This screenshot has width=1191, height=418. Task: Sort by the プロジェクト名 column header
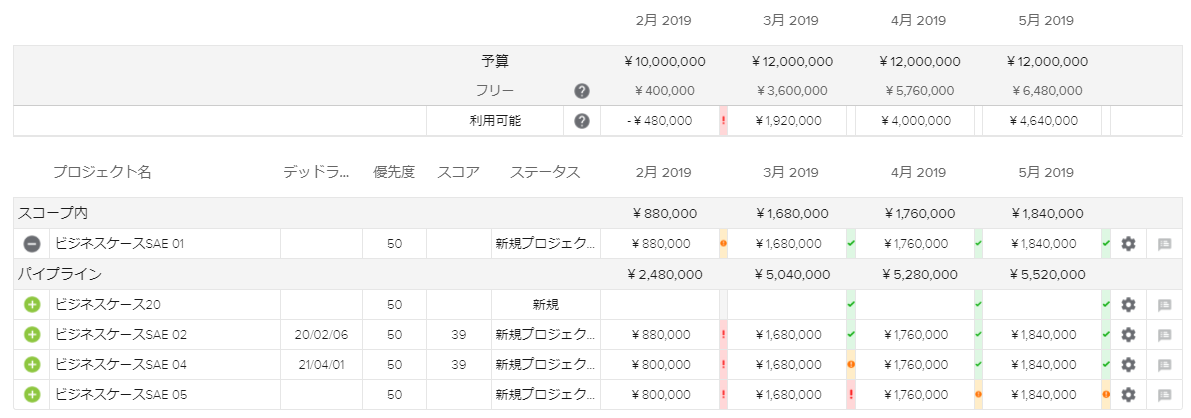click(x=102, y=172)
